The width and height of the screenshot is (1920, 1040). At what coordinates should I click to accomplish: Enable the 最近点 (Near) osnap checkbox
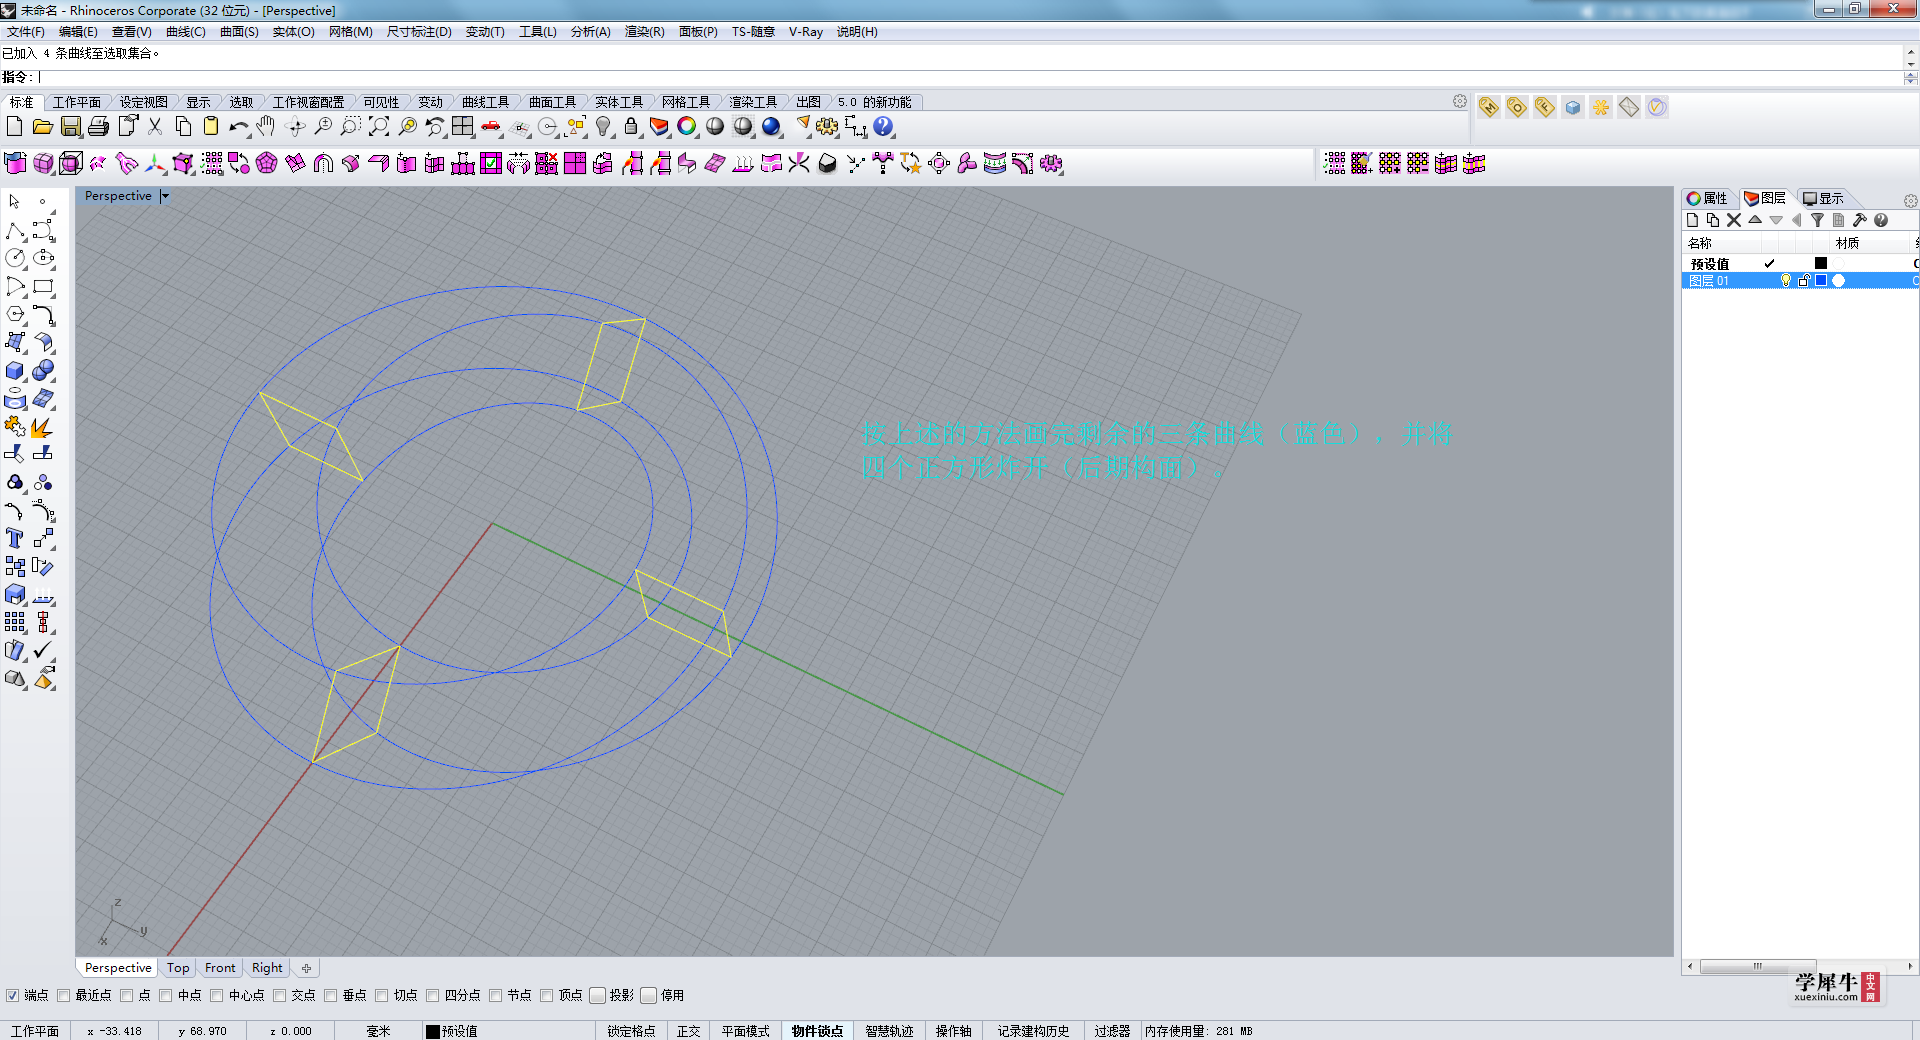pyautogui.click(x=64, y=995)
